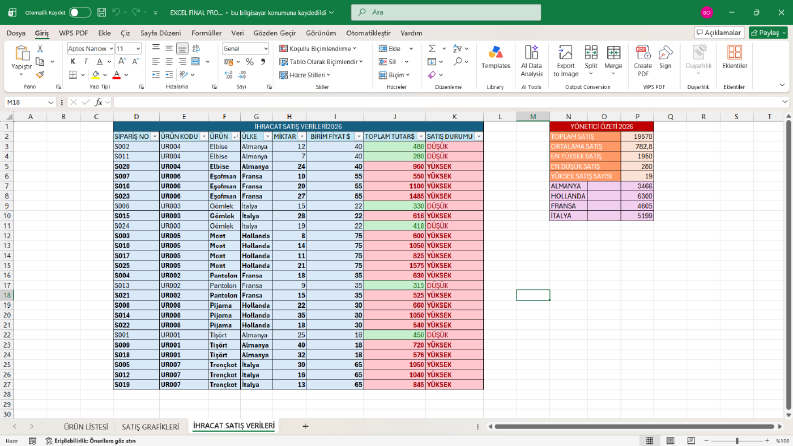Click Create PDF
This screenshot has height=446, width=793.
(x=643, y=60)
